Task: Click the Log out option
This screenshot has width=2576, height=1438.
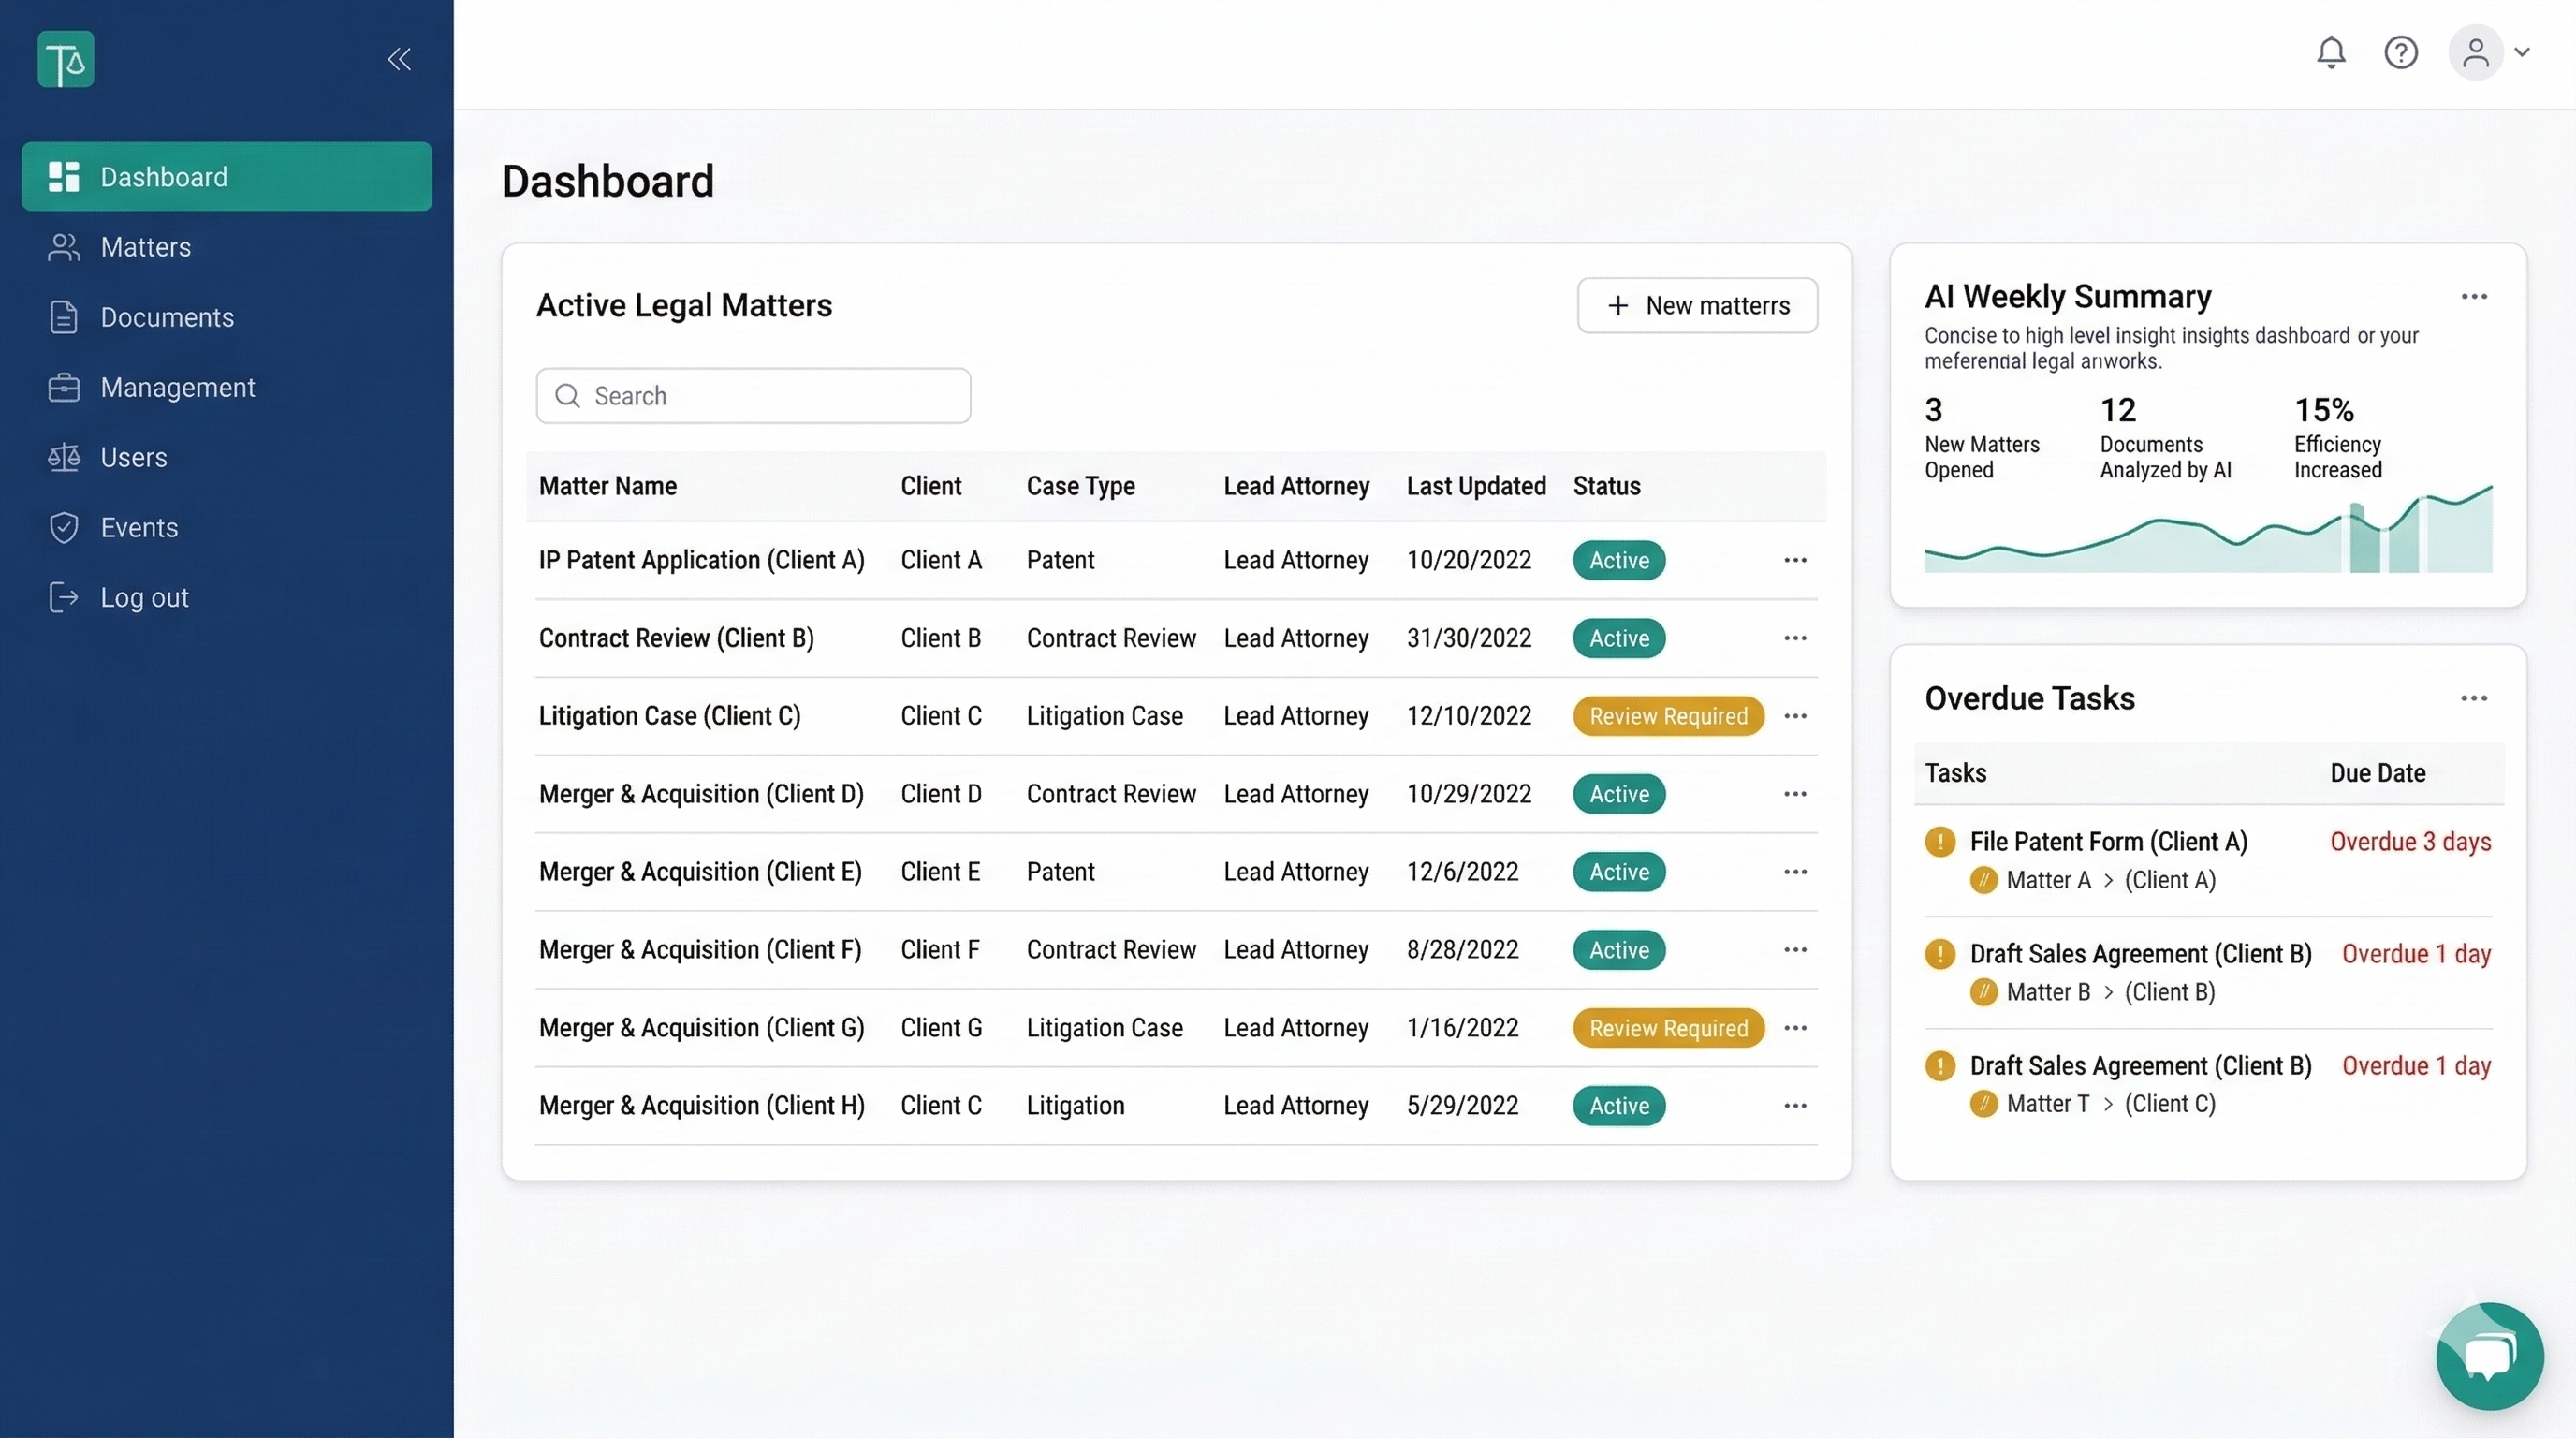Action: click(145, 597)
